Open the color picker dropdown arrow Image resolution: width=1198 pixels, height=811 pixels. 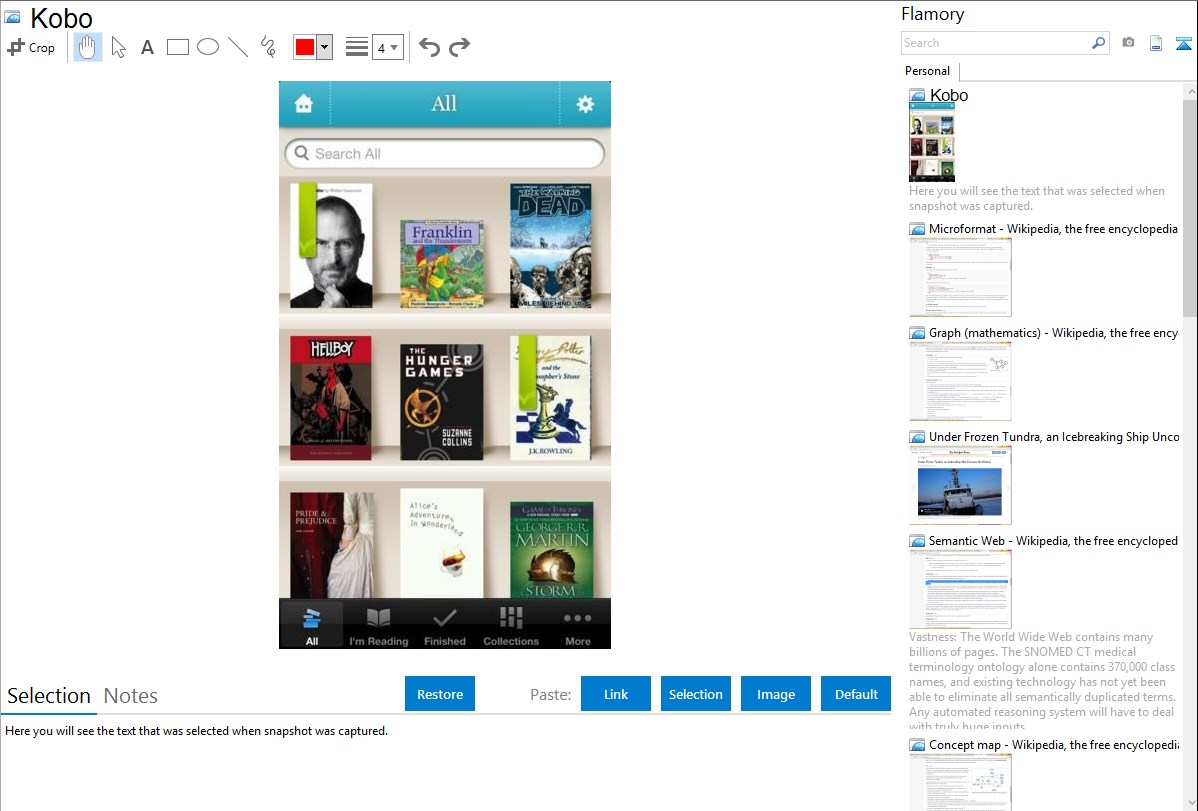pyautogui.click(x=325, y=47)
